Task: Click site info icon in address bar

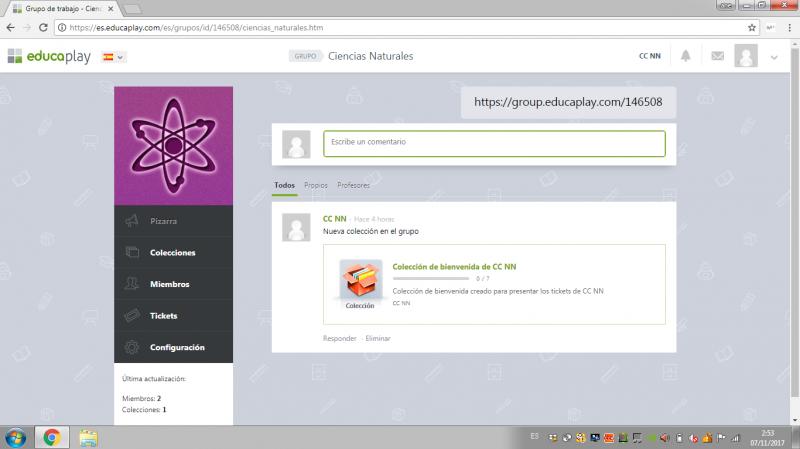Action: click(62, 28)
